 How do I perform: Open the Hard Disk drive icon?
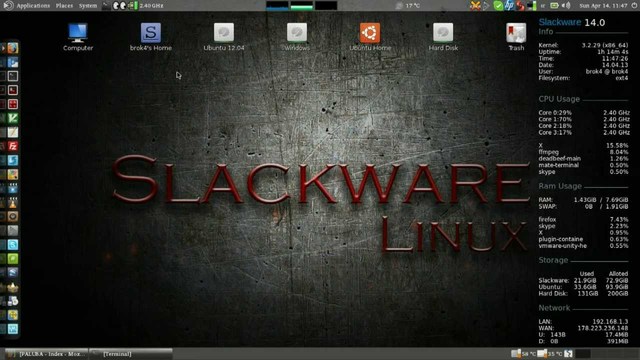[x=443, y=37]
